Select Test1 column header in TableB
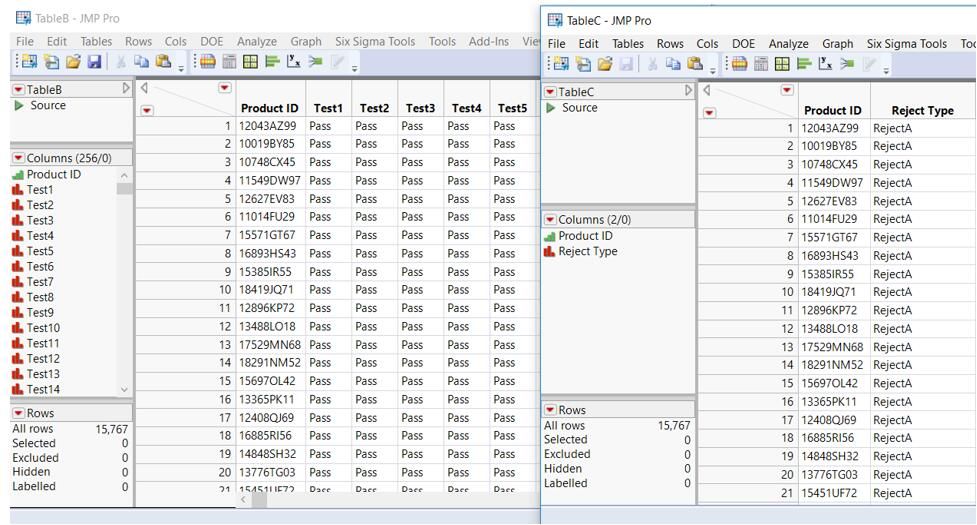The width and height of the screenshot is (977, 525). (328, 108)
